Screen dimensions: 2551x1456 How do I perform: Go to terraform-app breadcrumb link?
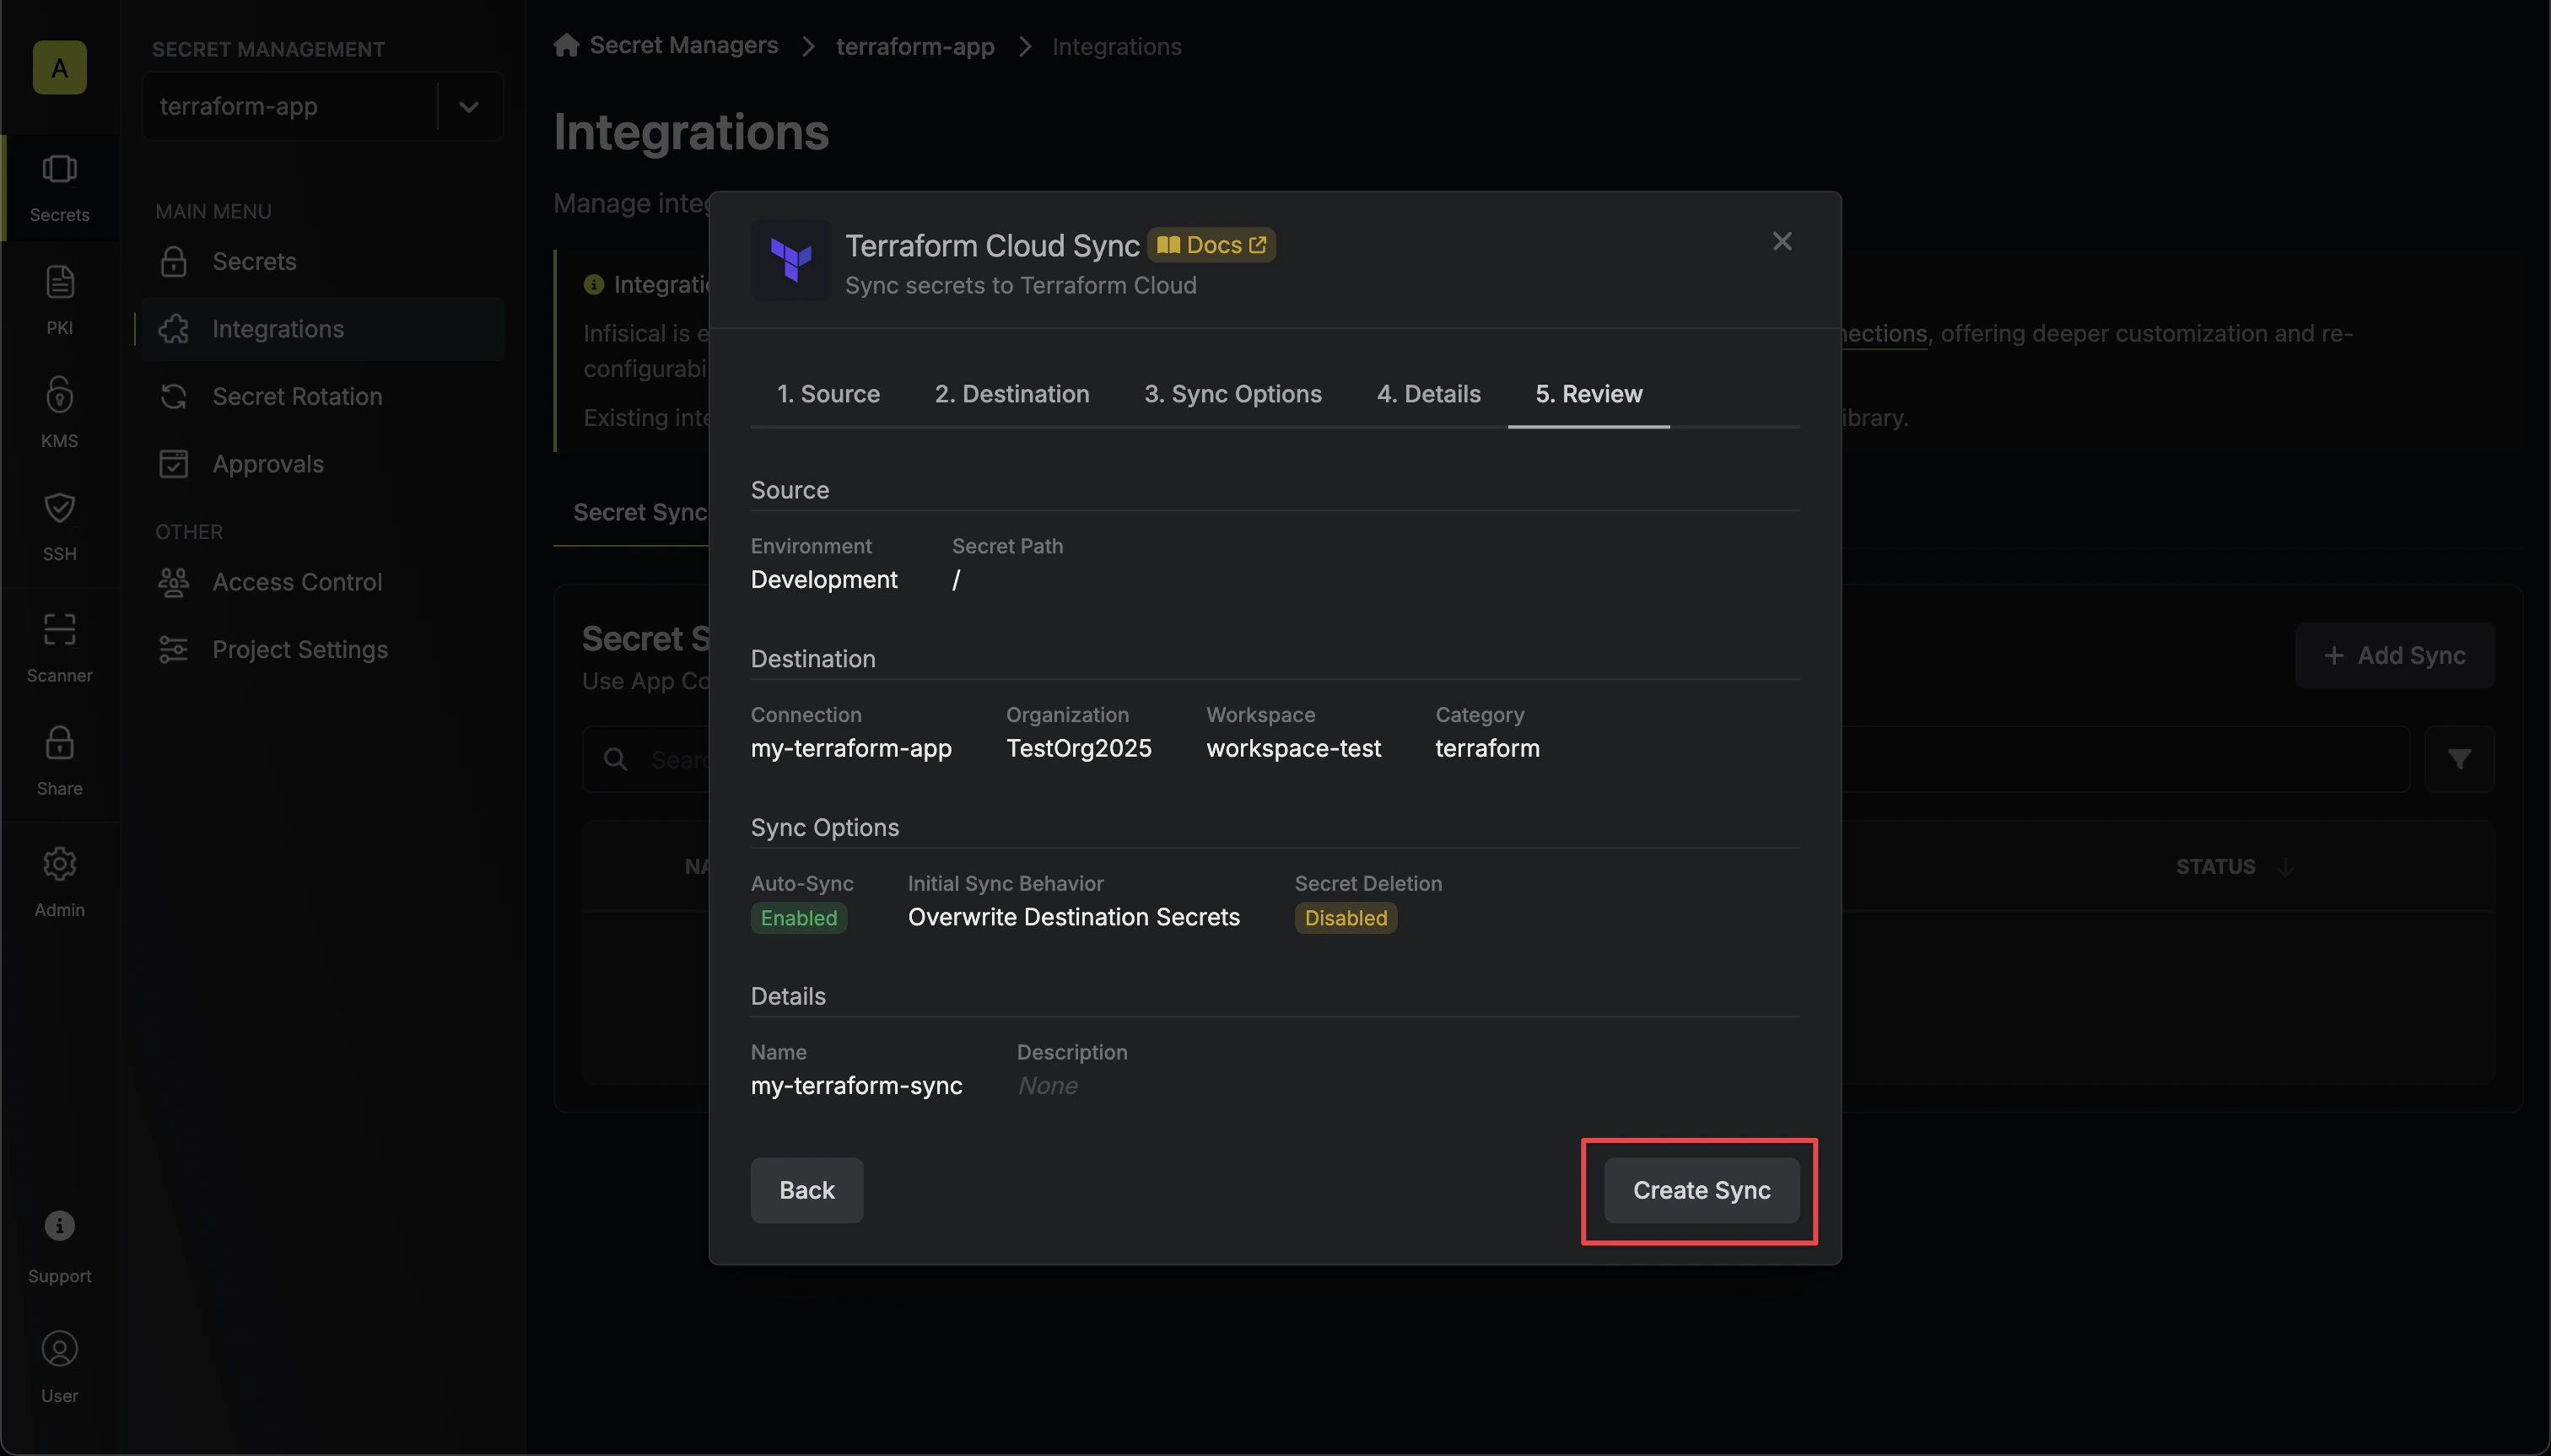click(915, 46)
